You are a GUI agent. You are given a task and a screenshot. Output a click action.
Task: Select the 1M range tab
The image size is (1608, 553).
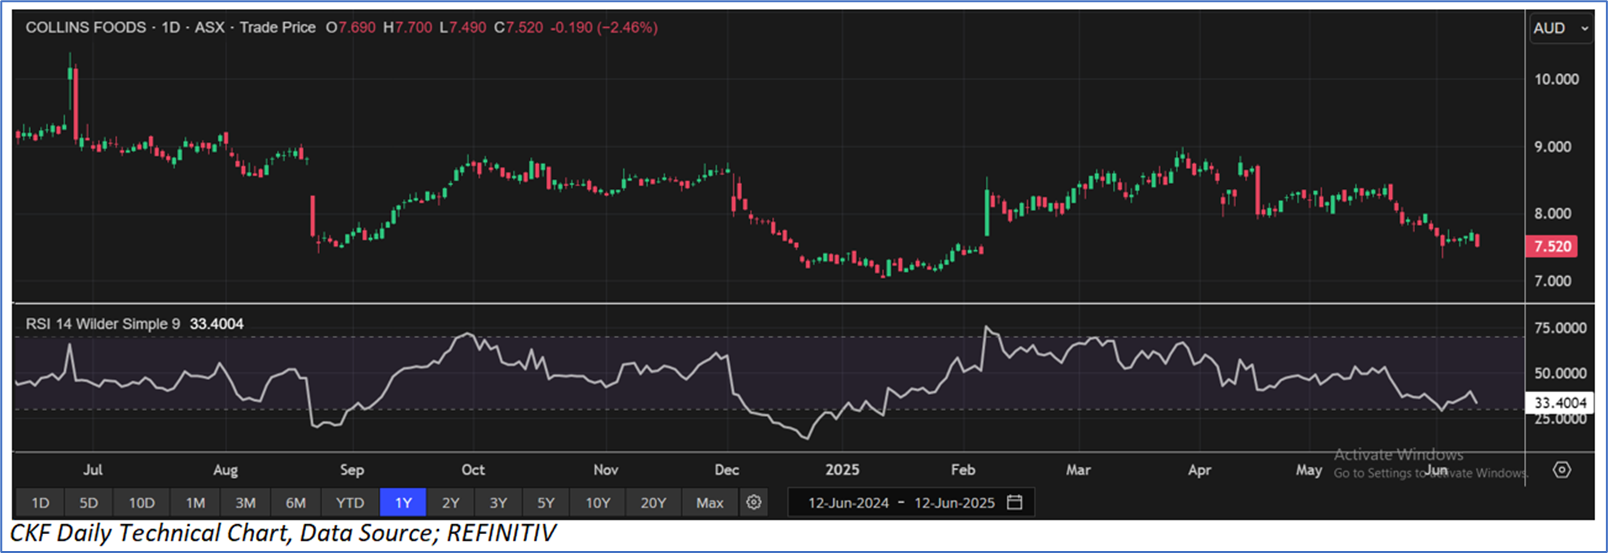click(x=195, y=502)
